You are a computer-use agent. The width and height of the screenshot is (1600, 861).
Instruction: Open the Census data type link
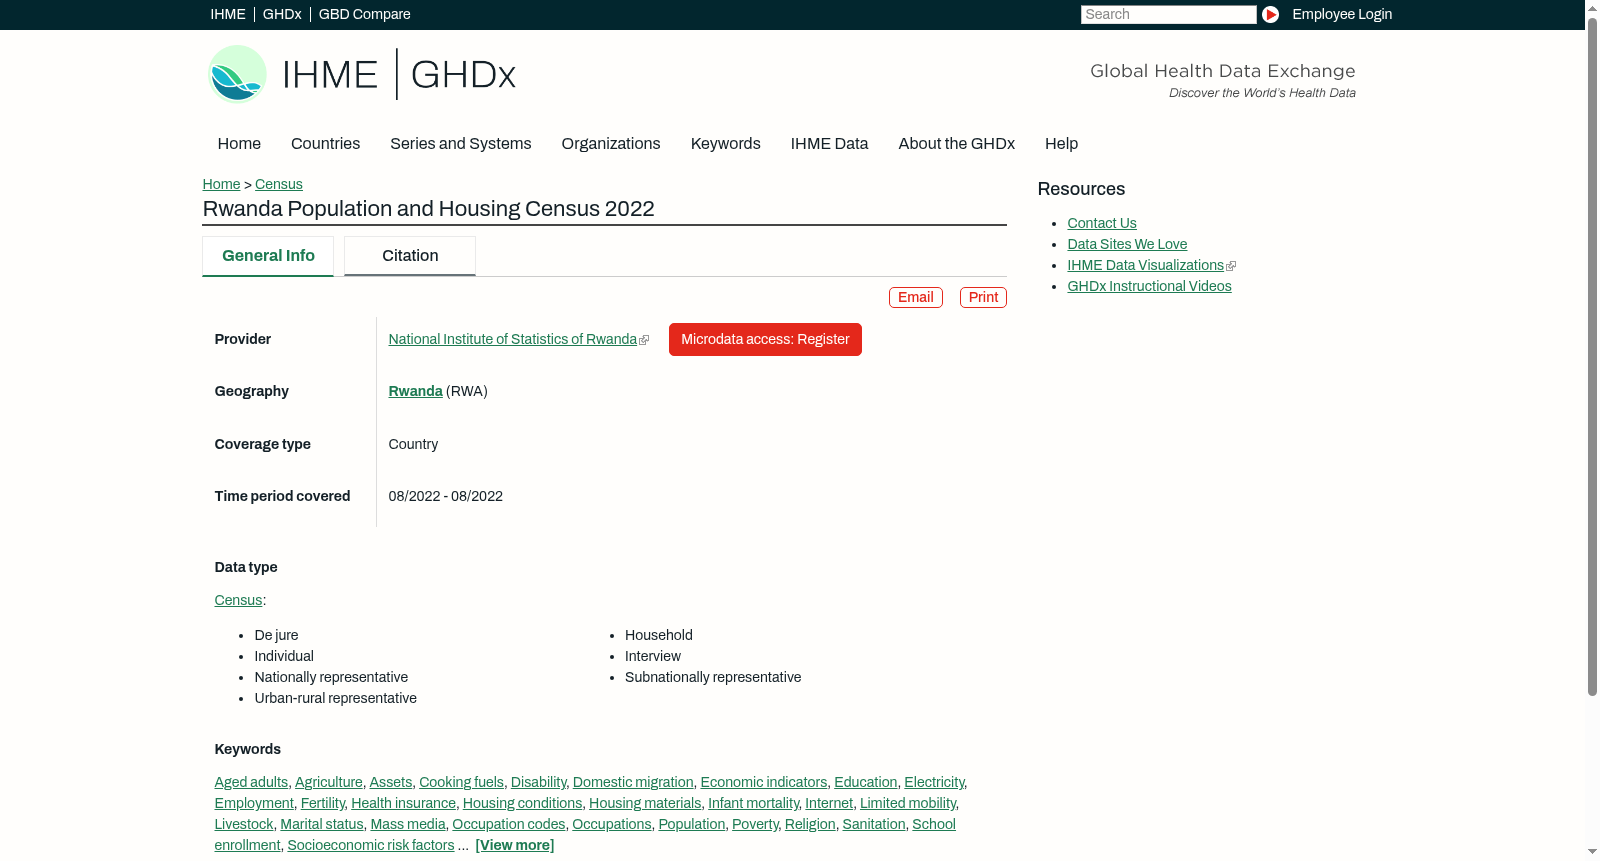click(x=238, y=600)
